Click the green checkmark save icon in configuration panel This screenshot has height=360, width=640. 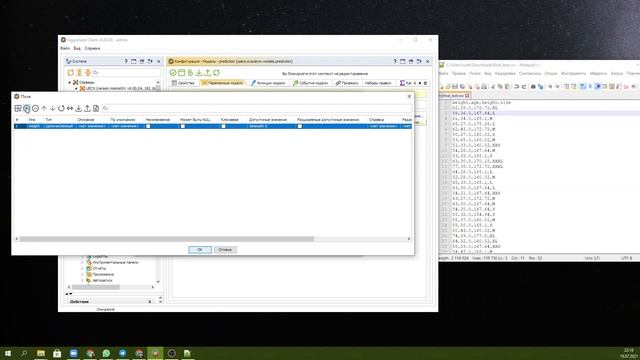click(x=173, y=73)
